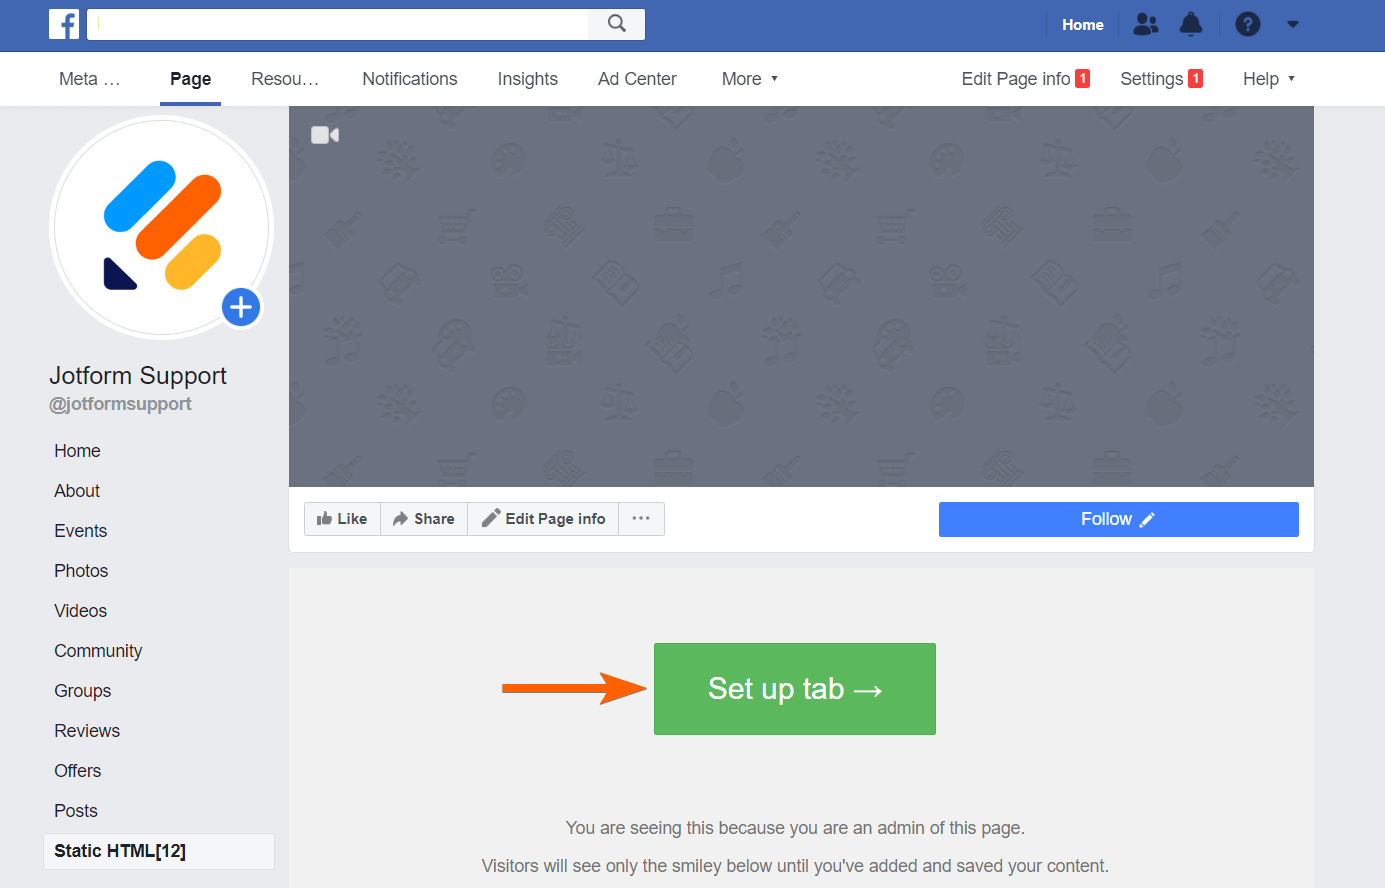The image size is (1385, 888).
Task: Open Offers in the left sidebar
Action: 77,771
